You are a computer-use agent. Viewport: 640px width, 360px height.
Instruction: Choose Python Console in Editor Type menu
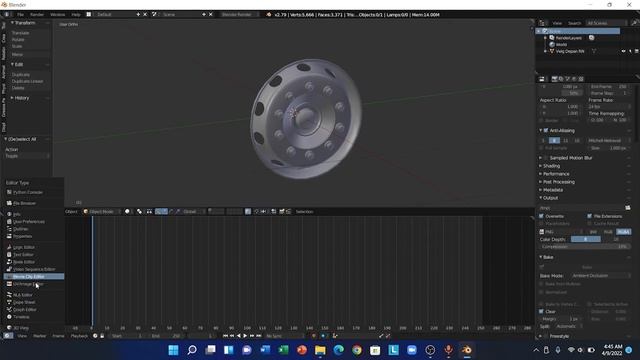tap(33, 192)
